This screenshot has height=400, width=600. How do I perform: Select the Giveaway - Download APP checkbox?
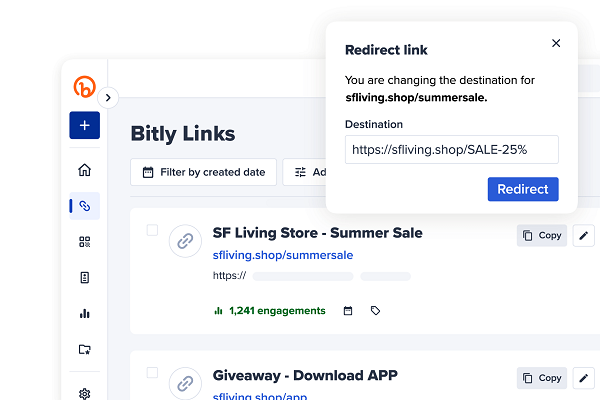pyautogui.click(x=152, y=372)
